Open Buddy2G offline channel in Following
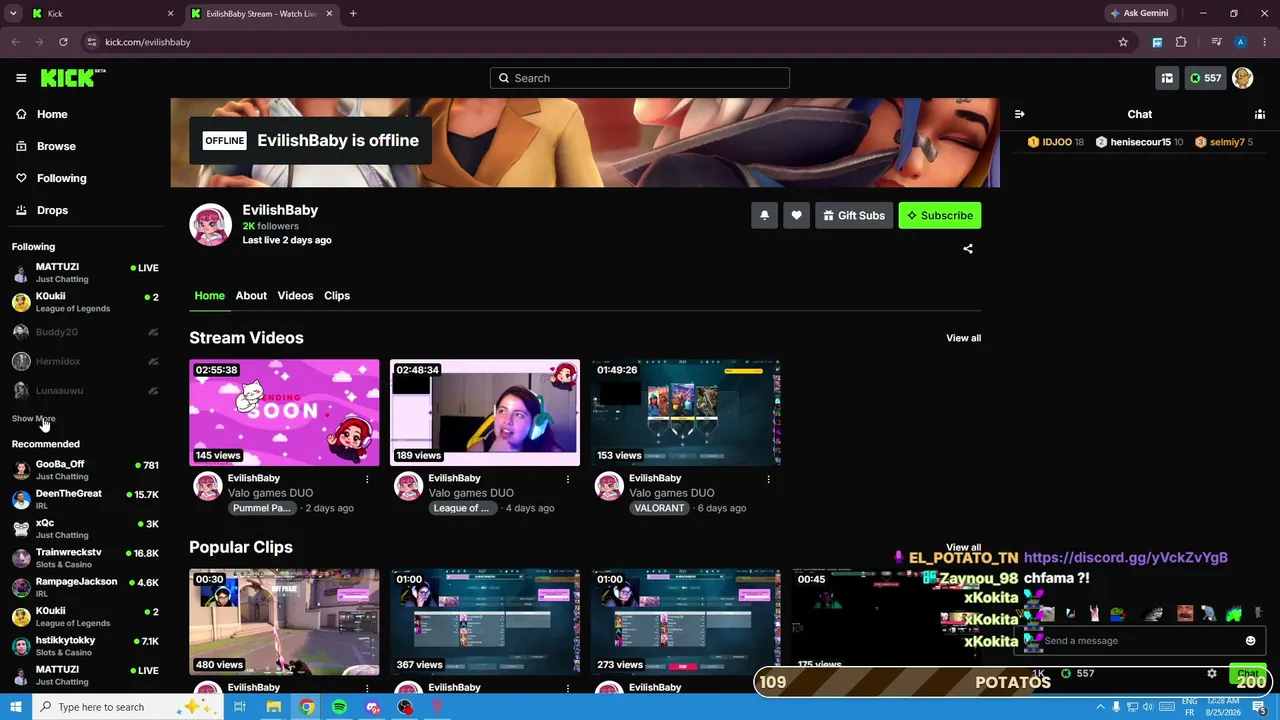The image size is (1280, 720). (85, 332)
